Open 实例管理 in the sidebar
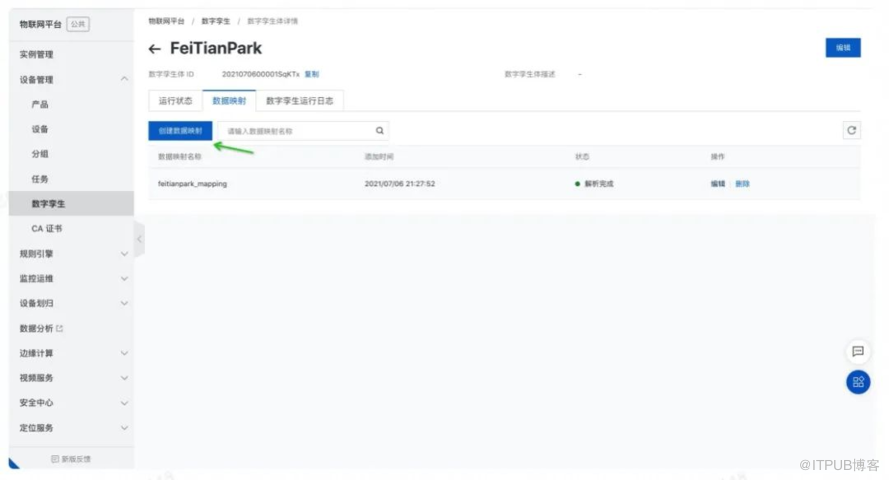 (36, 54)
